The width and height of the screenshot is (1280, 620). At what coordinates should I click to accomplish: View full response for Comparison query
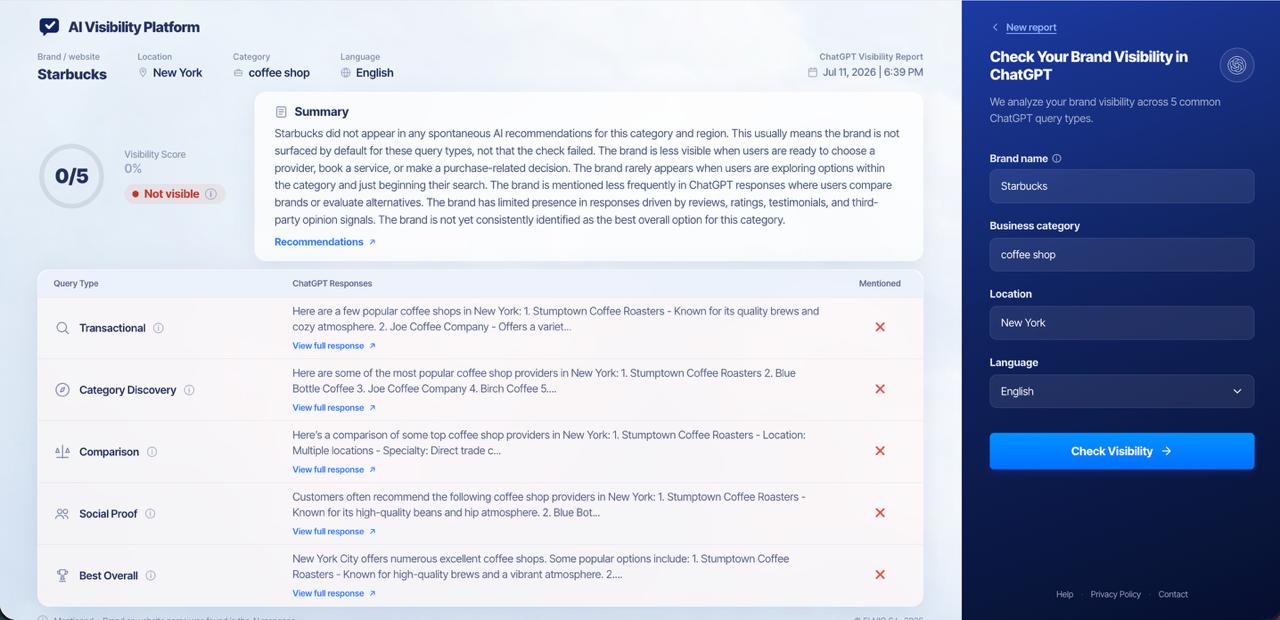click(x=334, y=470)
